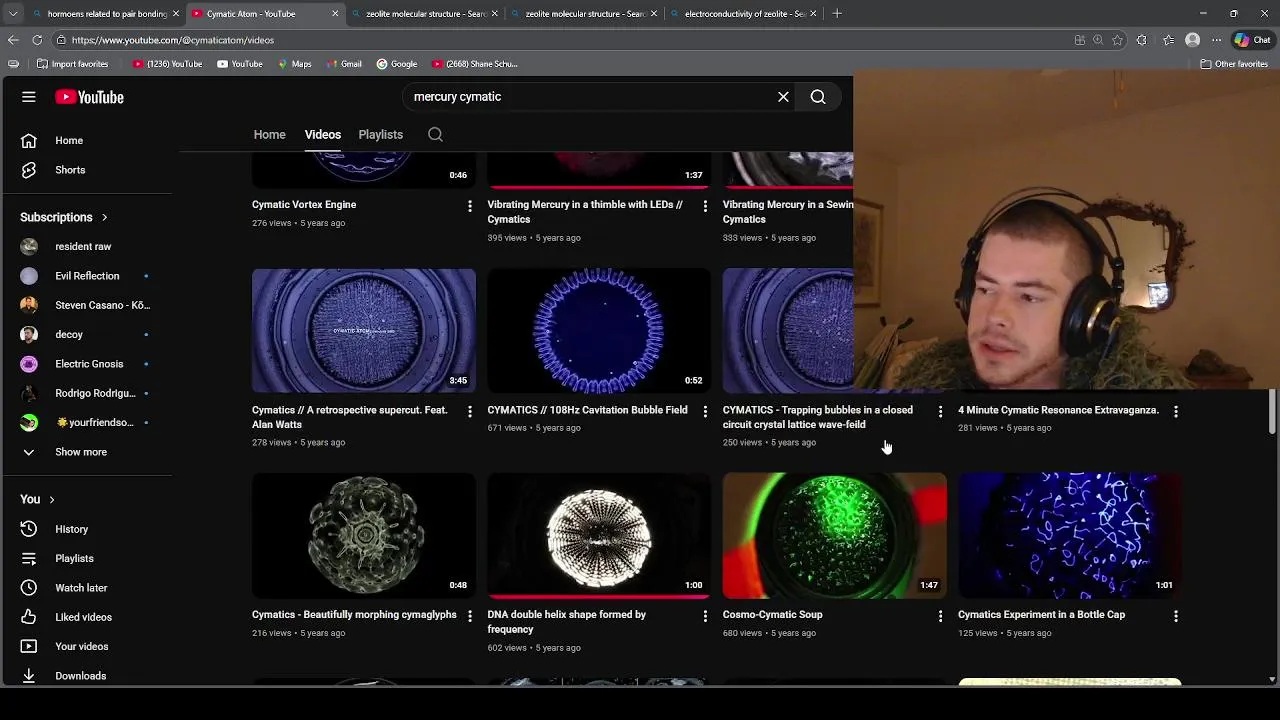
Task: Open 4 Minute Cymatic Resonance Extravaganza title
Action: tap(1058, 410)
